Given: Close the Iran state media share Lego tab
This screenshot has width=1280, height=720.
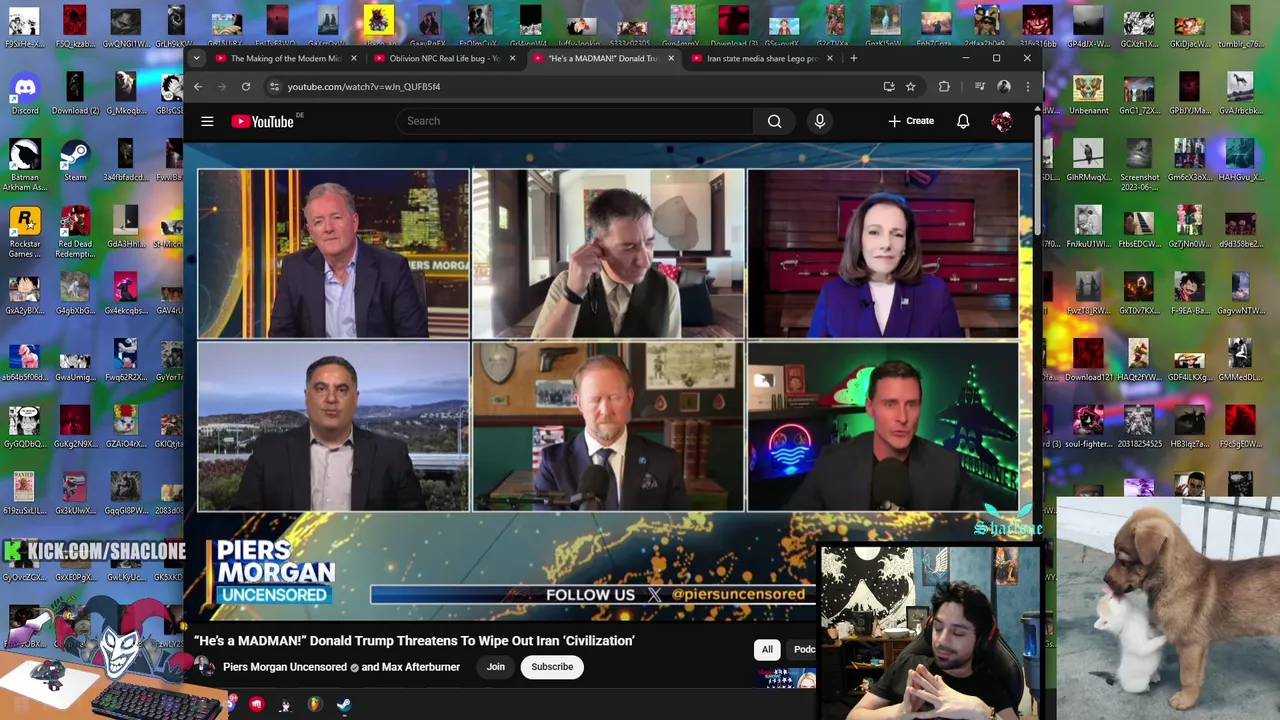Looking at the screenshot, I should coord(829,58).
